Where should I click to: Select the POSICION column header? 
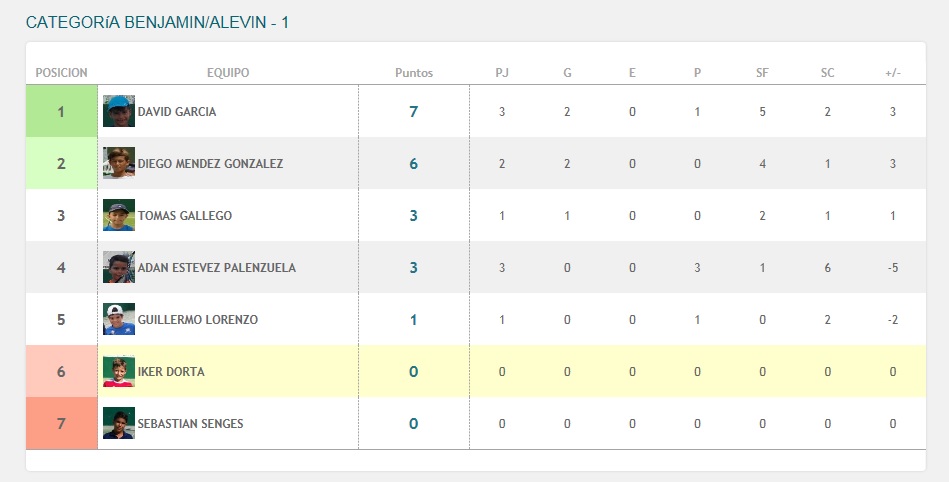point(61,73)
